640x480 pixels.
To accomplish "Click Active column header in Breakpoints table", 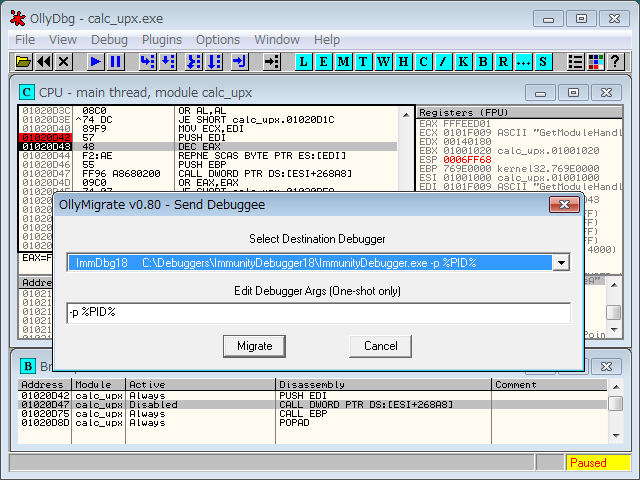I will [200, 384].
